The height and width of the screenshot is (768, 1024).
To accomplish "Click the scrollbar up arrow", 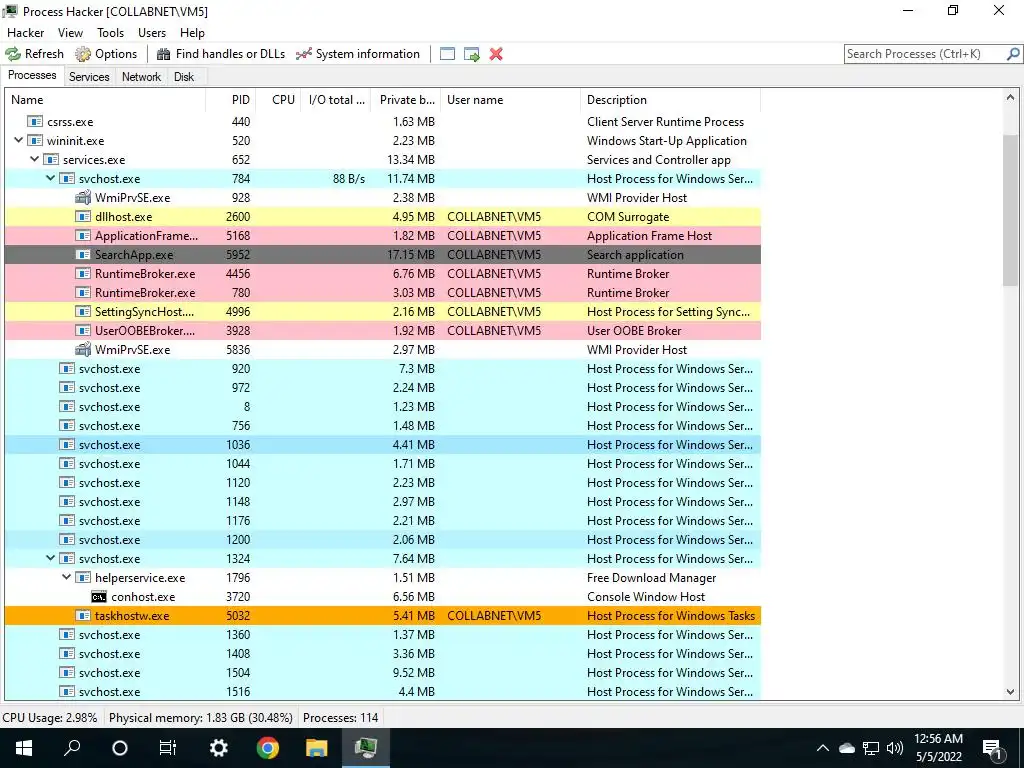I will pyautogui.click(x=1010, y=98).
